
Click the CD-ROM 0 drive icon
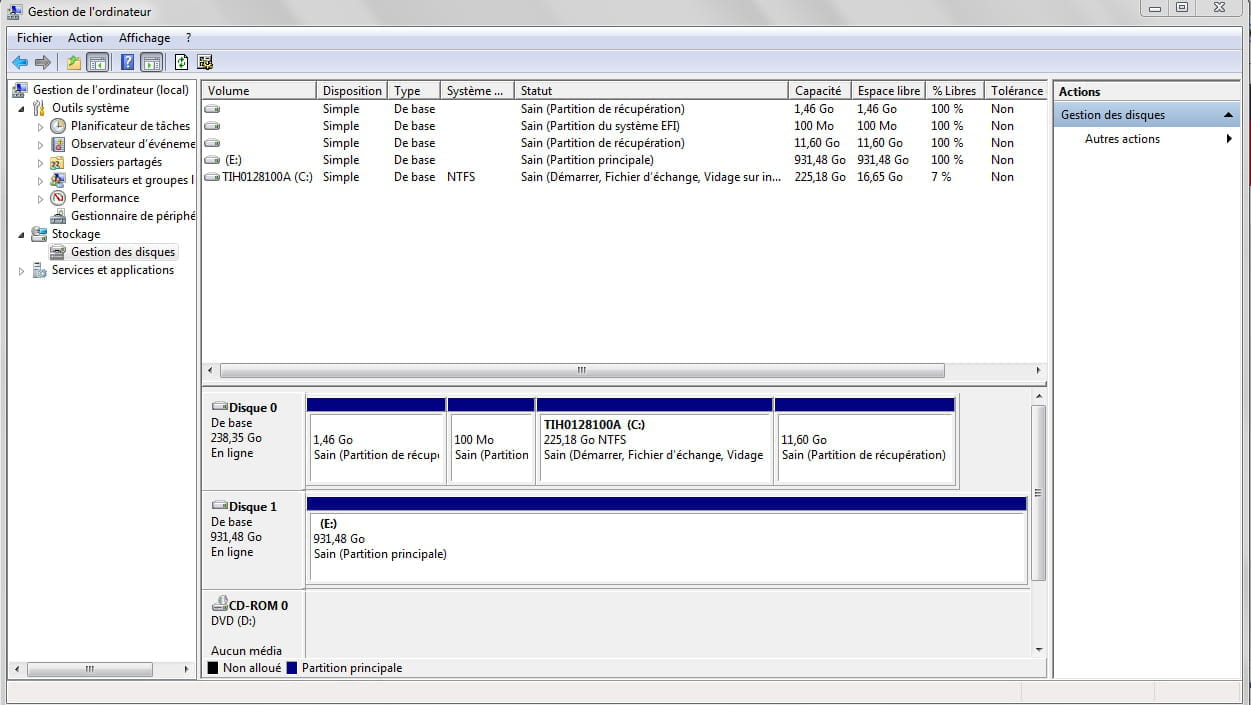220,604
